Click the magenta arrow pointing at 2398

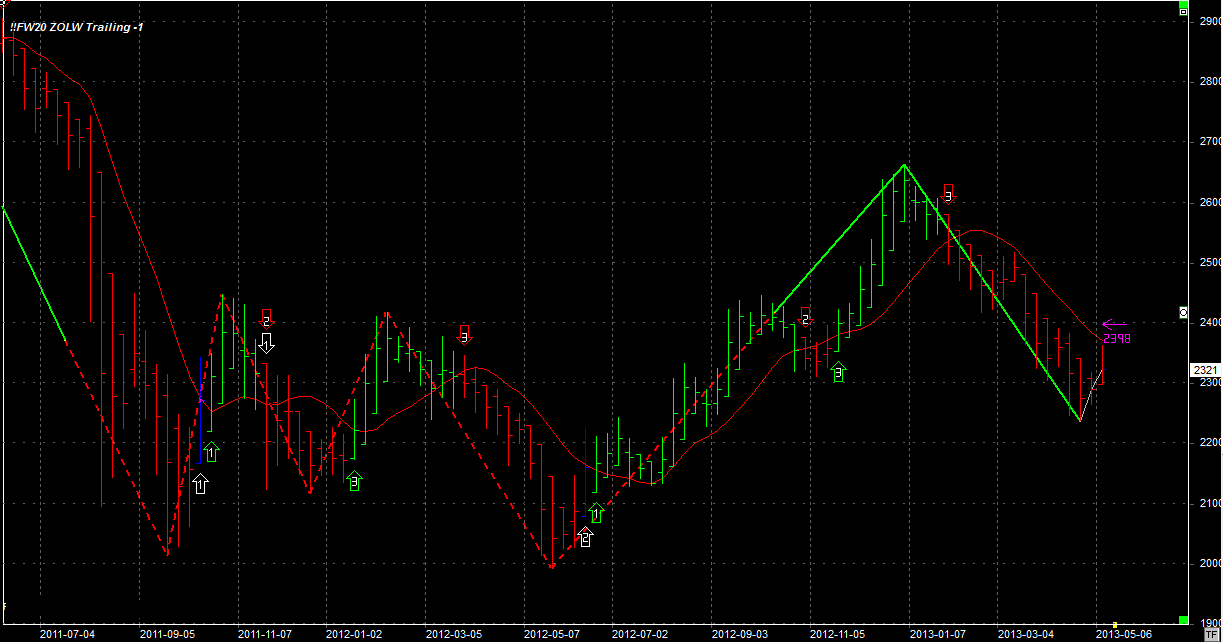(1114, 324)
